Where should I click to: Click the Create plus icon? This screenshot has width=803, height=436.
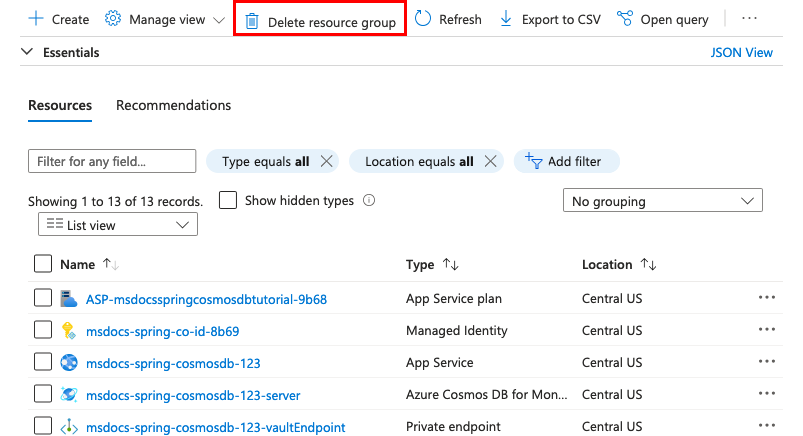pyautogui.click(x=36, y=19)
